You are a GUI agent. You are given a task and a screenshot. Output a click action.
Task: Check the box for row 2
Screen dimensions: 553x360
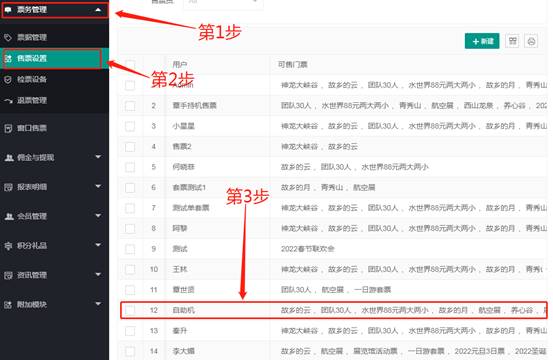(130, 106)
